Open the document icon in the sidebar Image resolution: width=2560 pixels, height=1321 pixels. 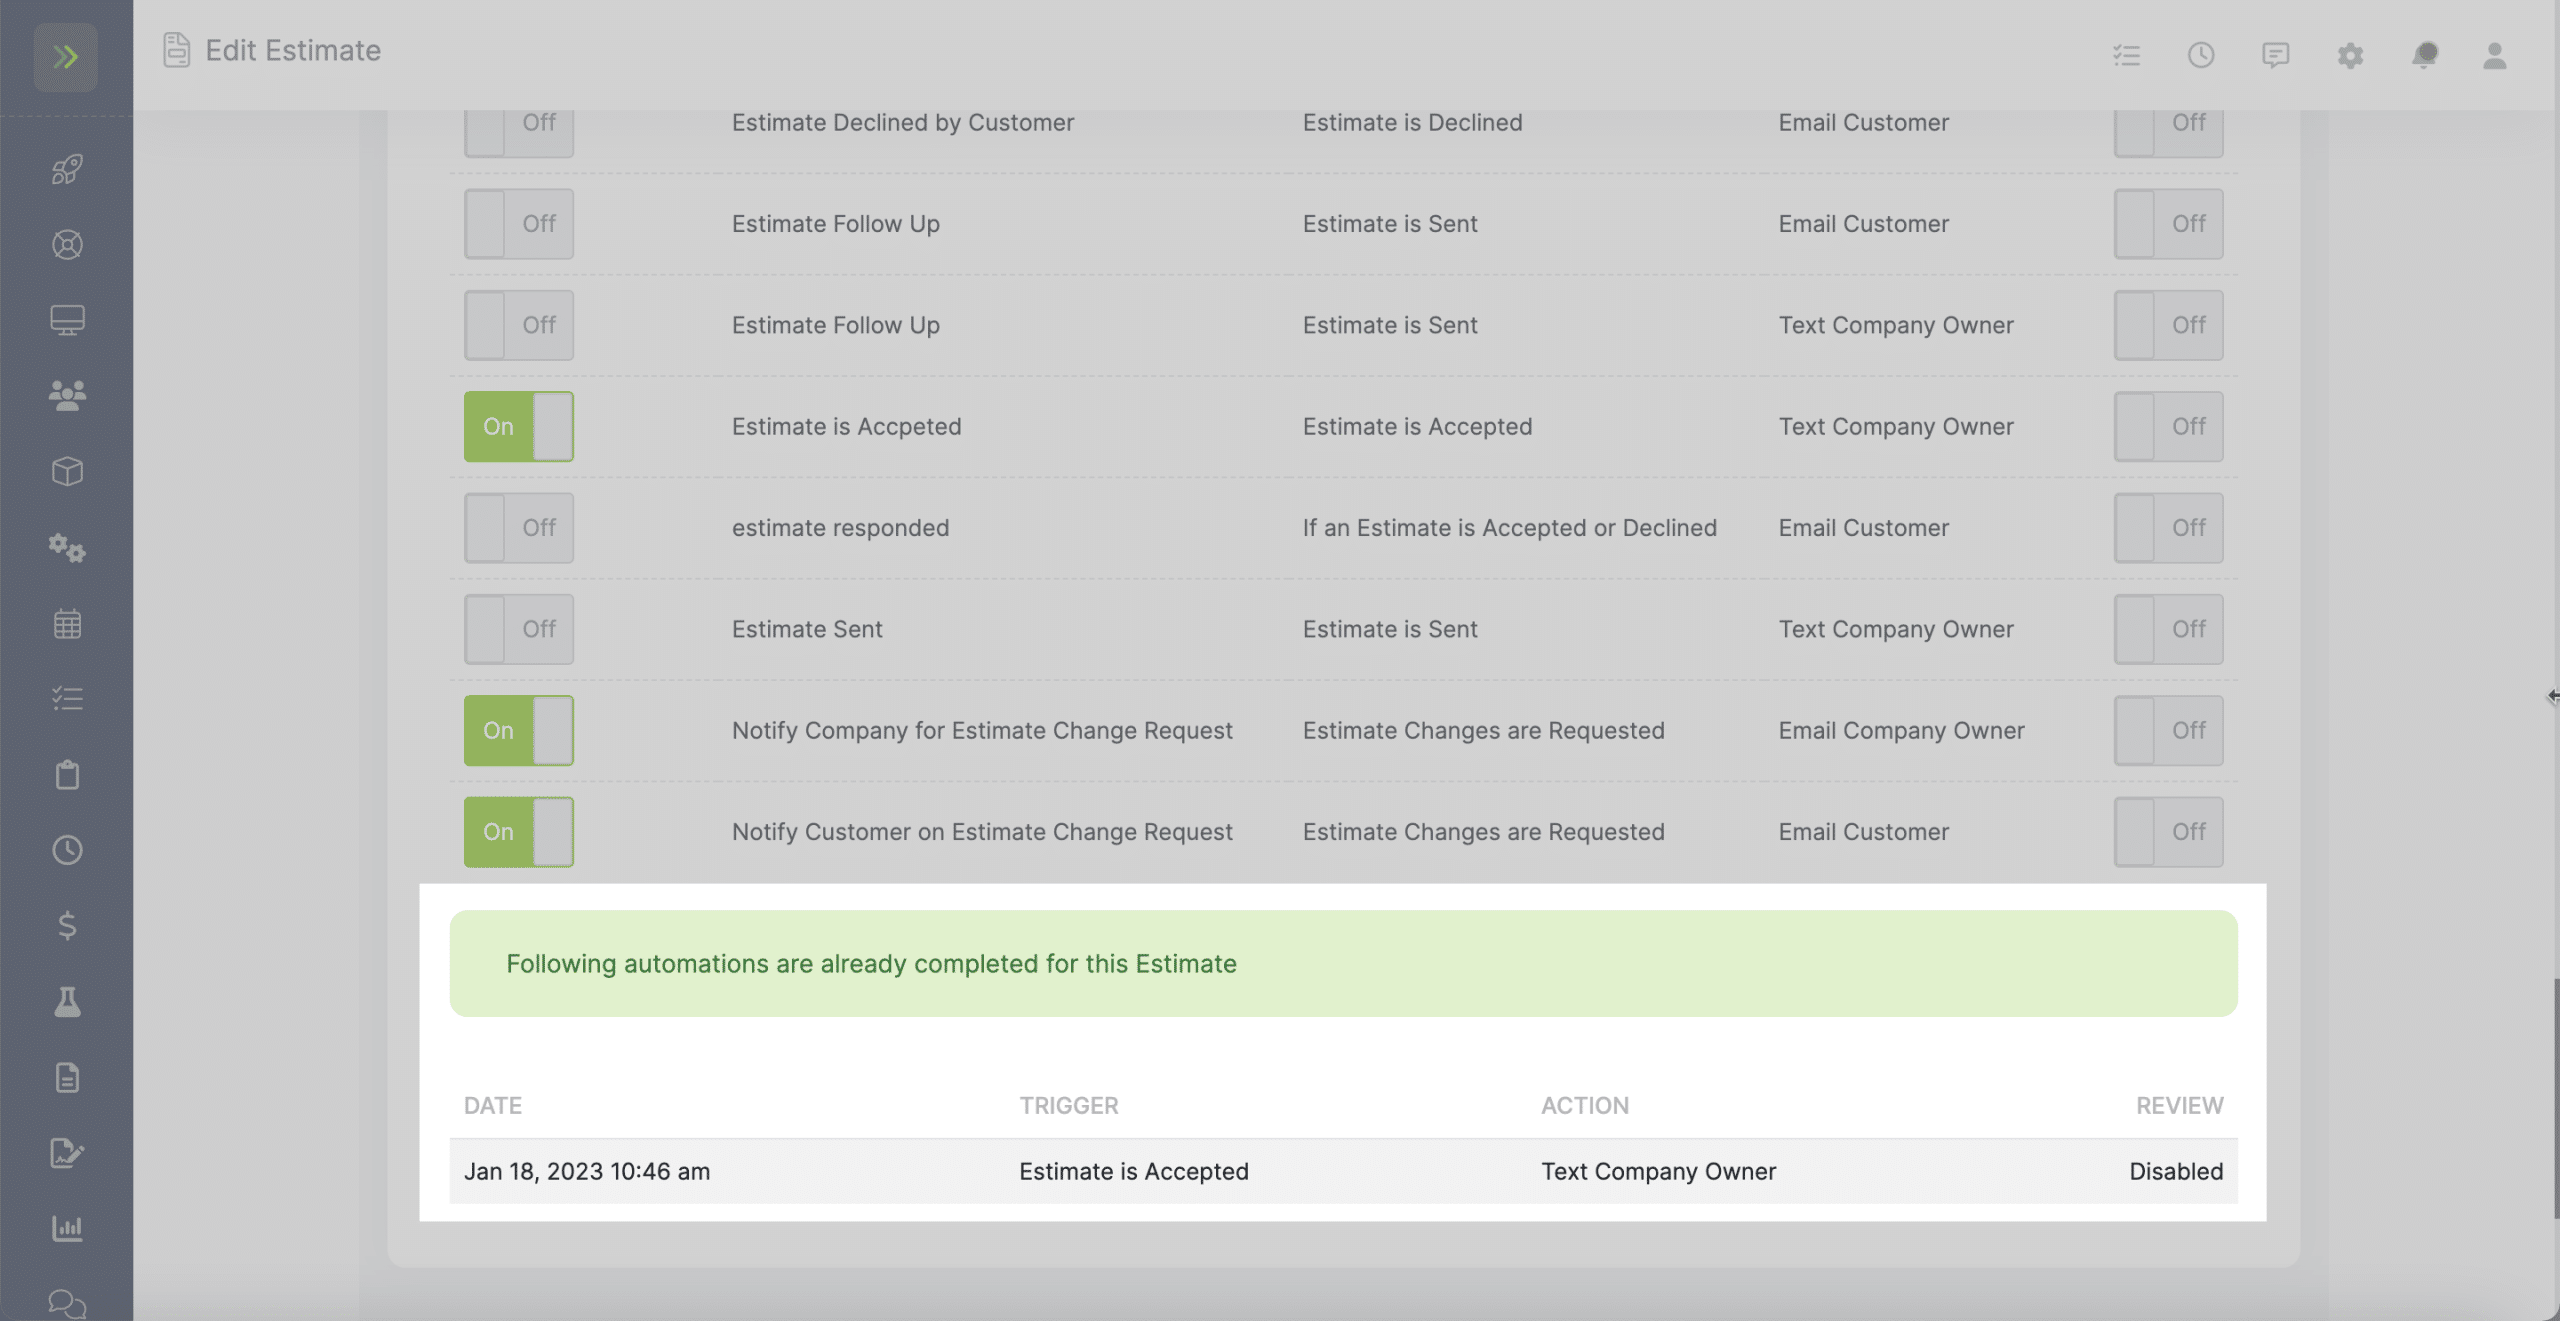[x=67, y=1077]
